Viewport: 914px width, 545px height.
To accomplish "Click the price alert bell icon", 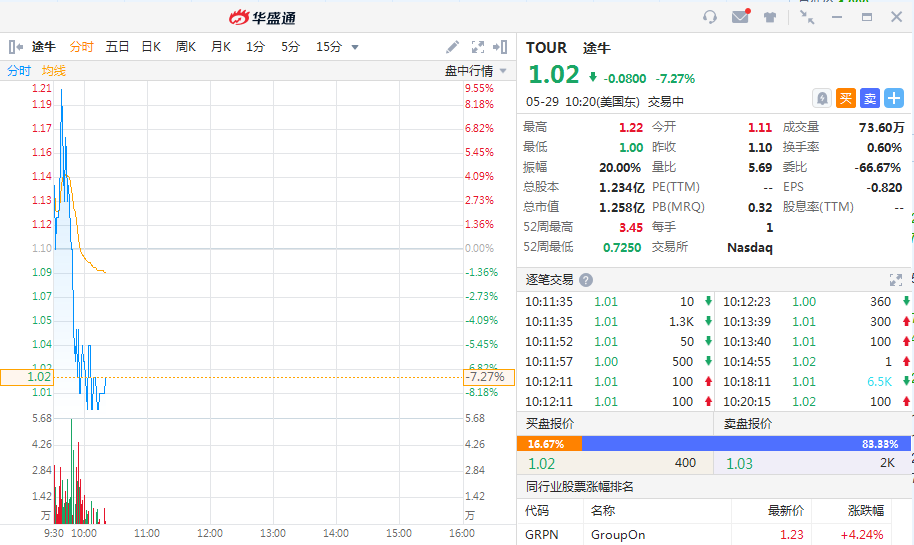I will (821, 98).
